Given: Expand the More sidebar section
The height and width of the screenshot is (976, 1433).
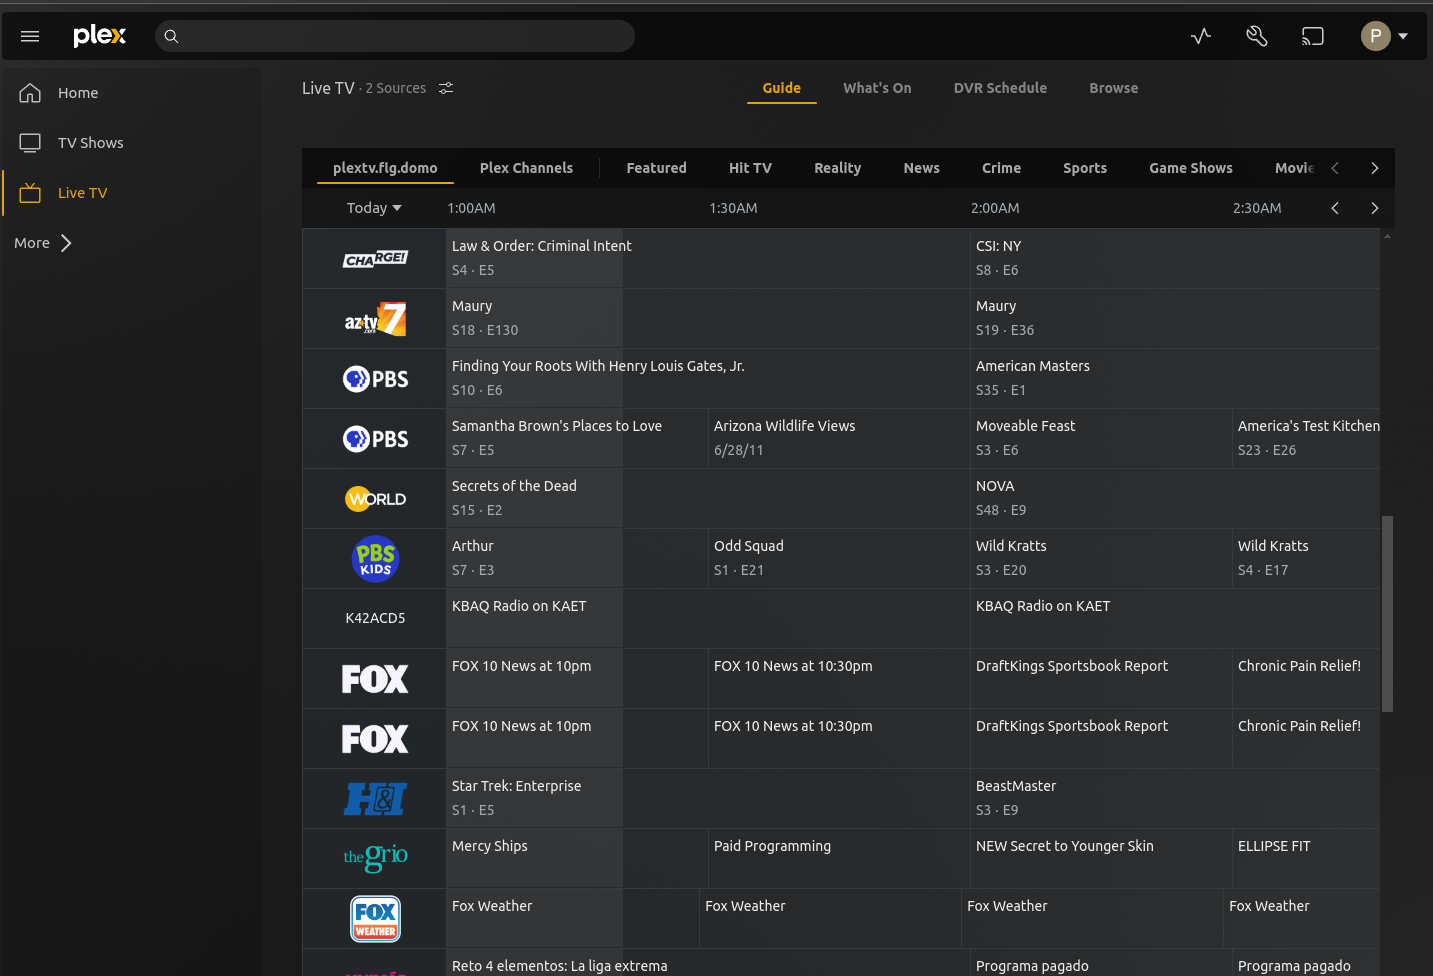Looking at the screenshot, I should [x=41, y=242].
